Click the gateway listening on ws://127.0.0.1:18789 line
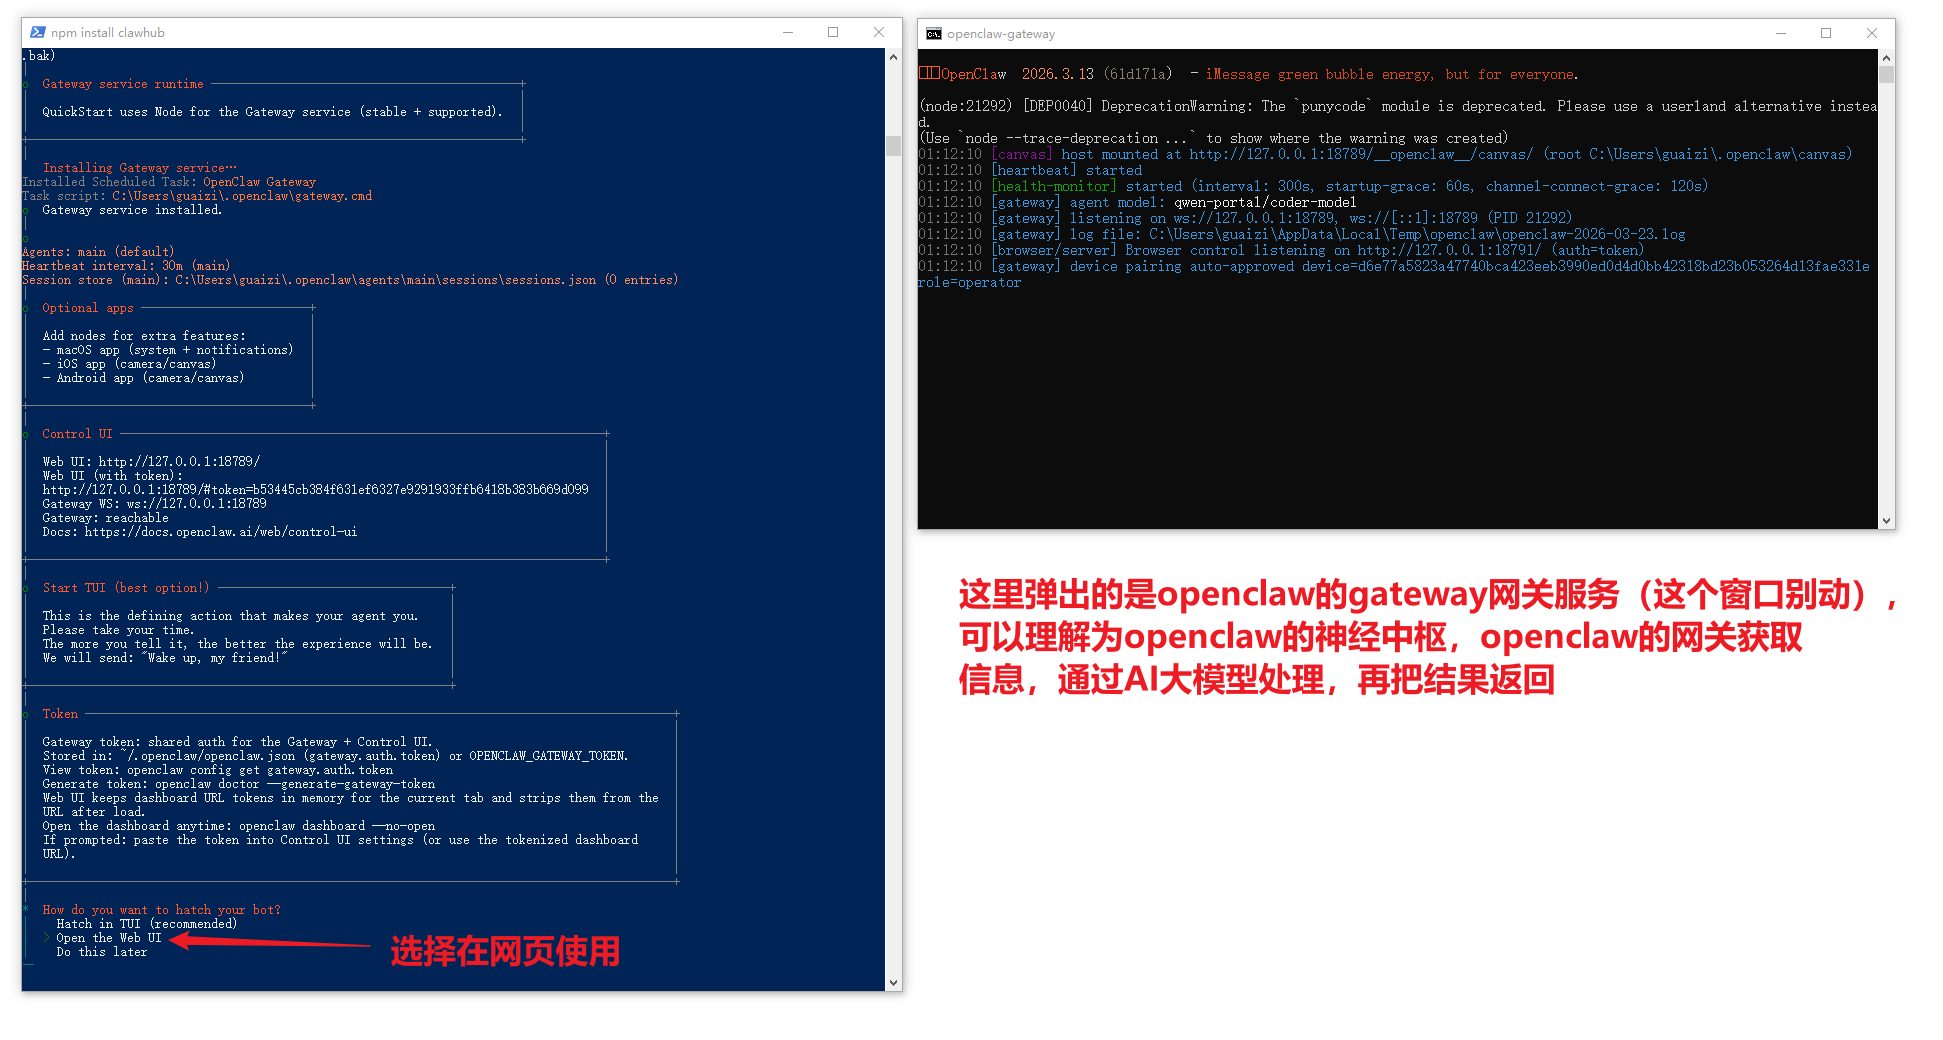This screenshot has height=1040, width=1943. point(1245,218)
